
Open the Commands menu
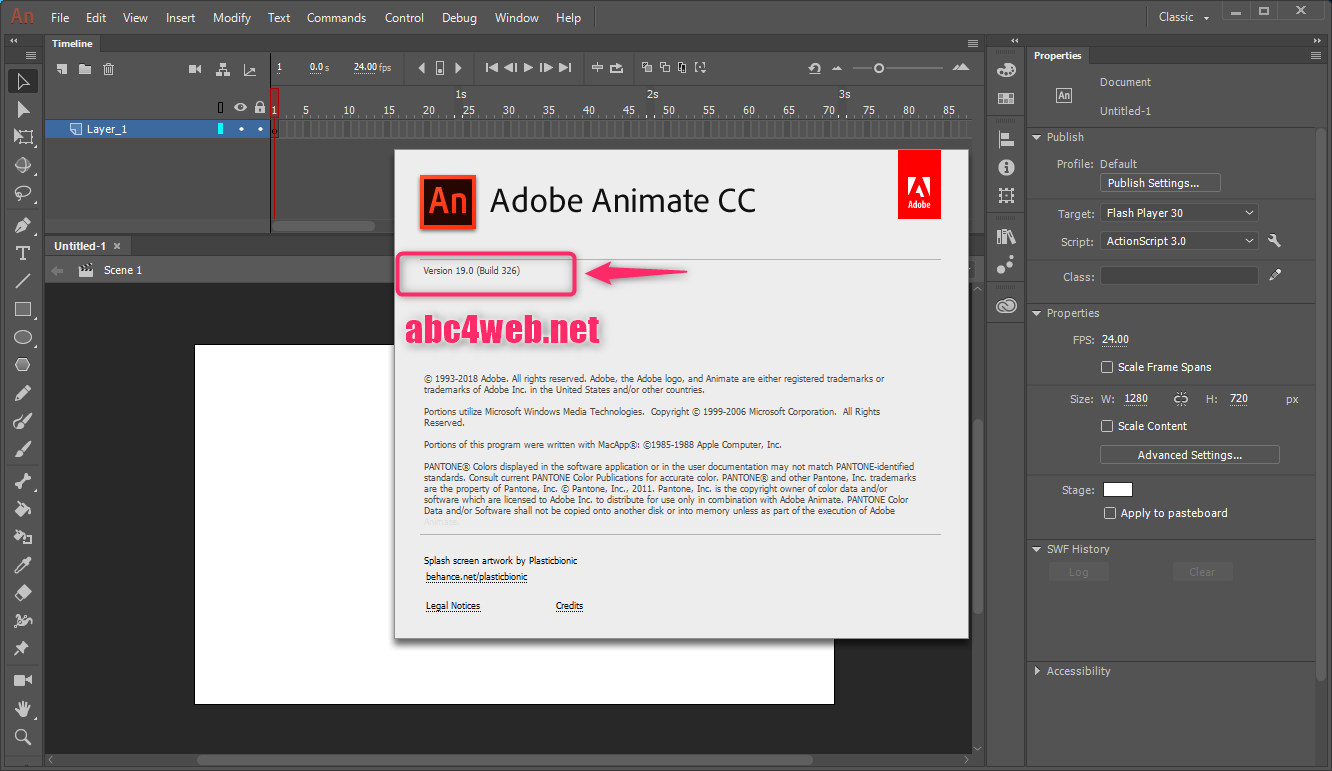click(336, 18)
